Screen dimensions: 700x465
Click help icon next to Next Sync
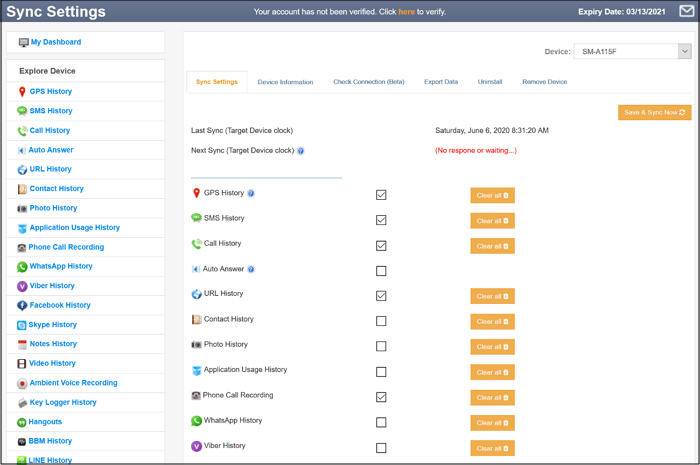(x=301, y=151)
